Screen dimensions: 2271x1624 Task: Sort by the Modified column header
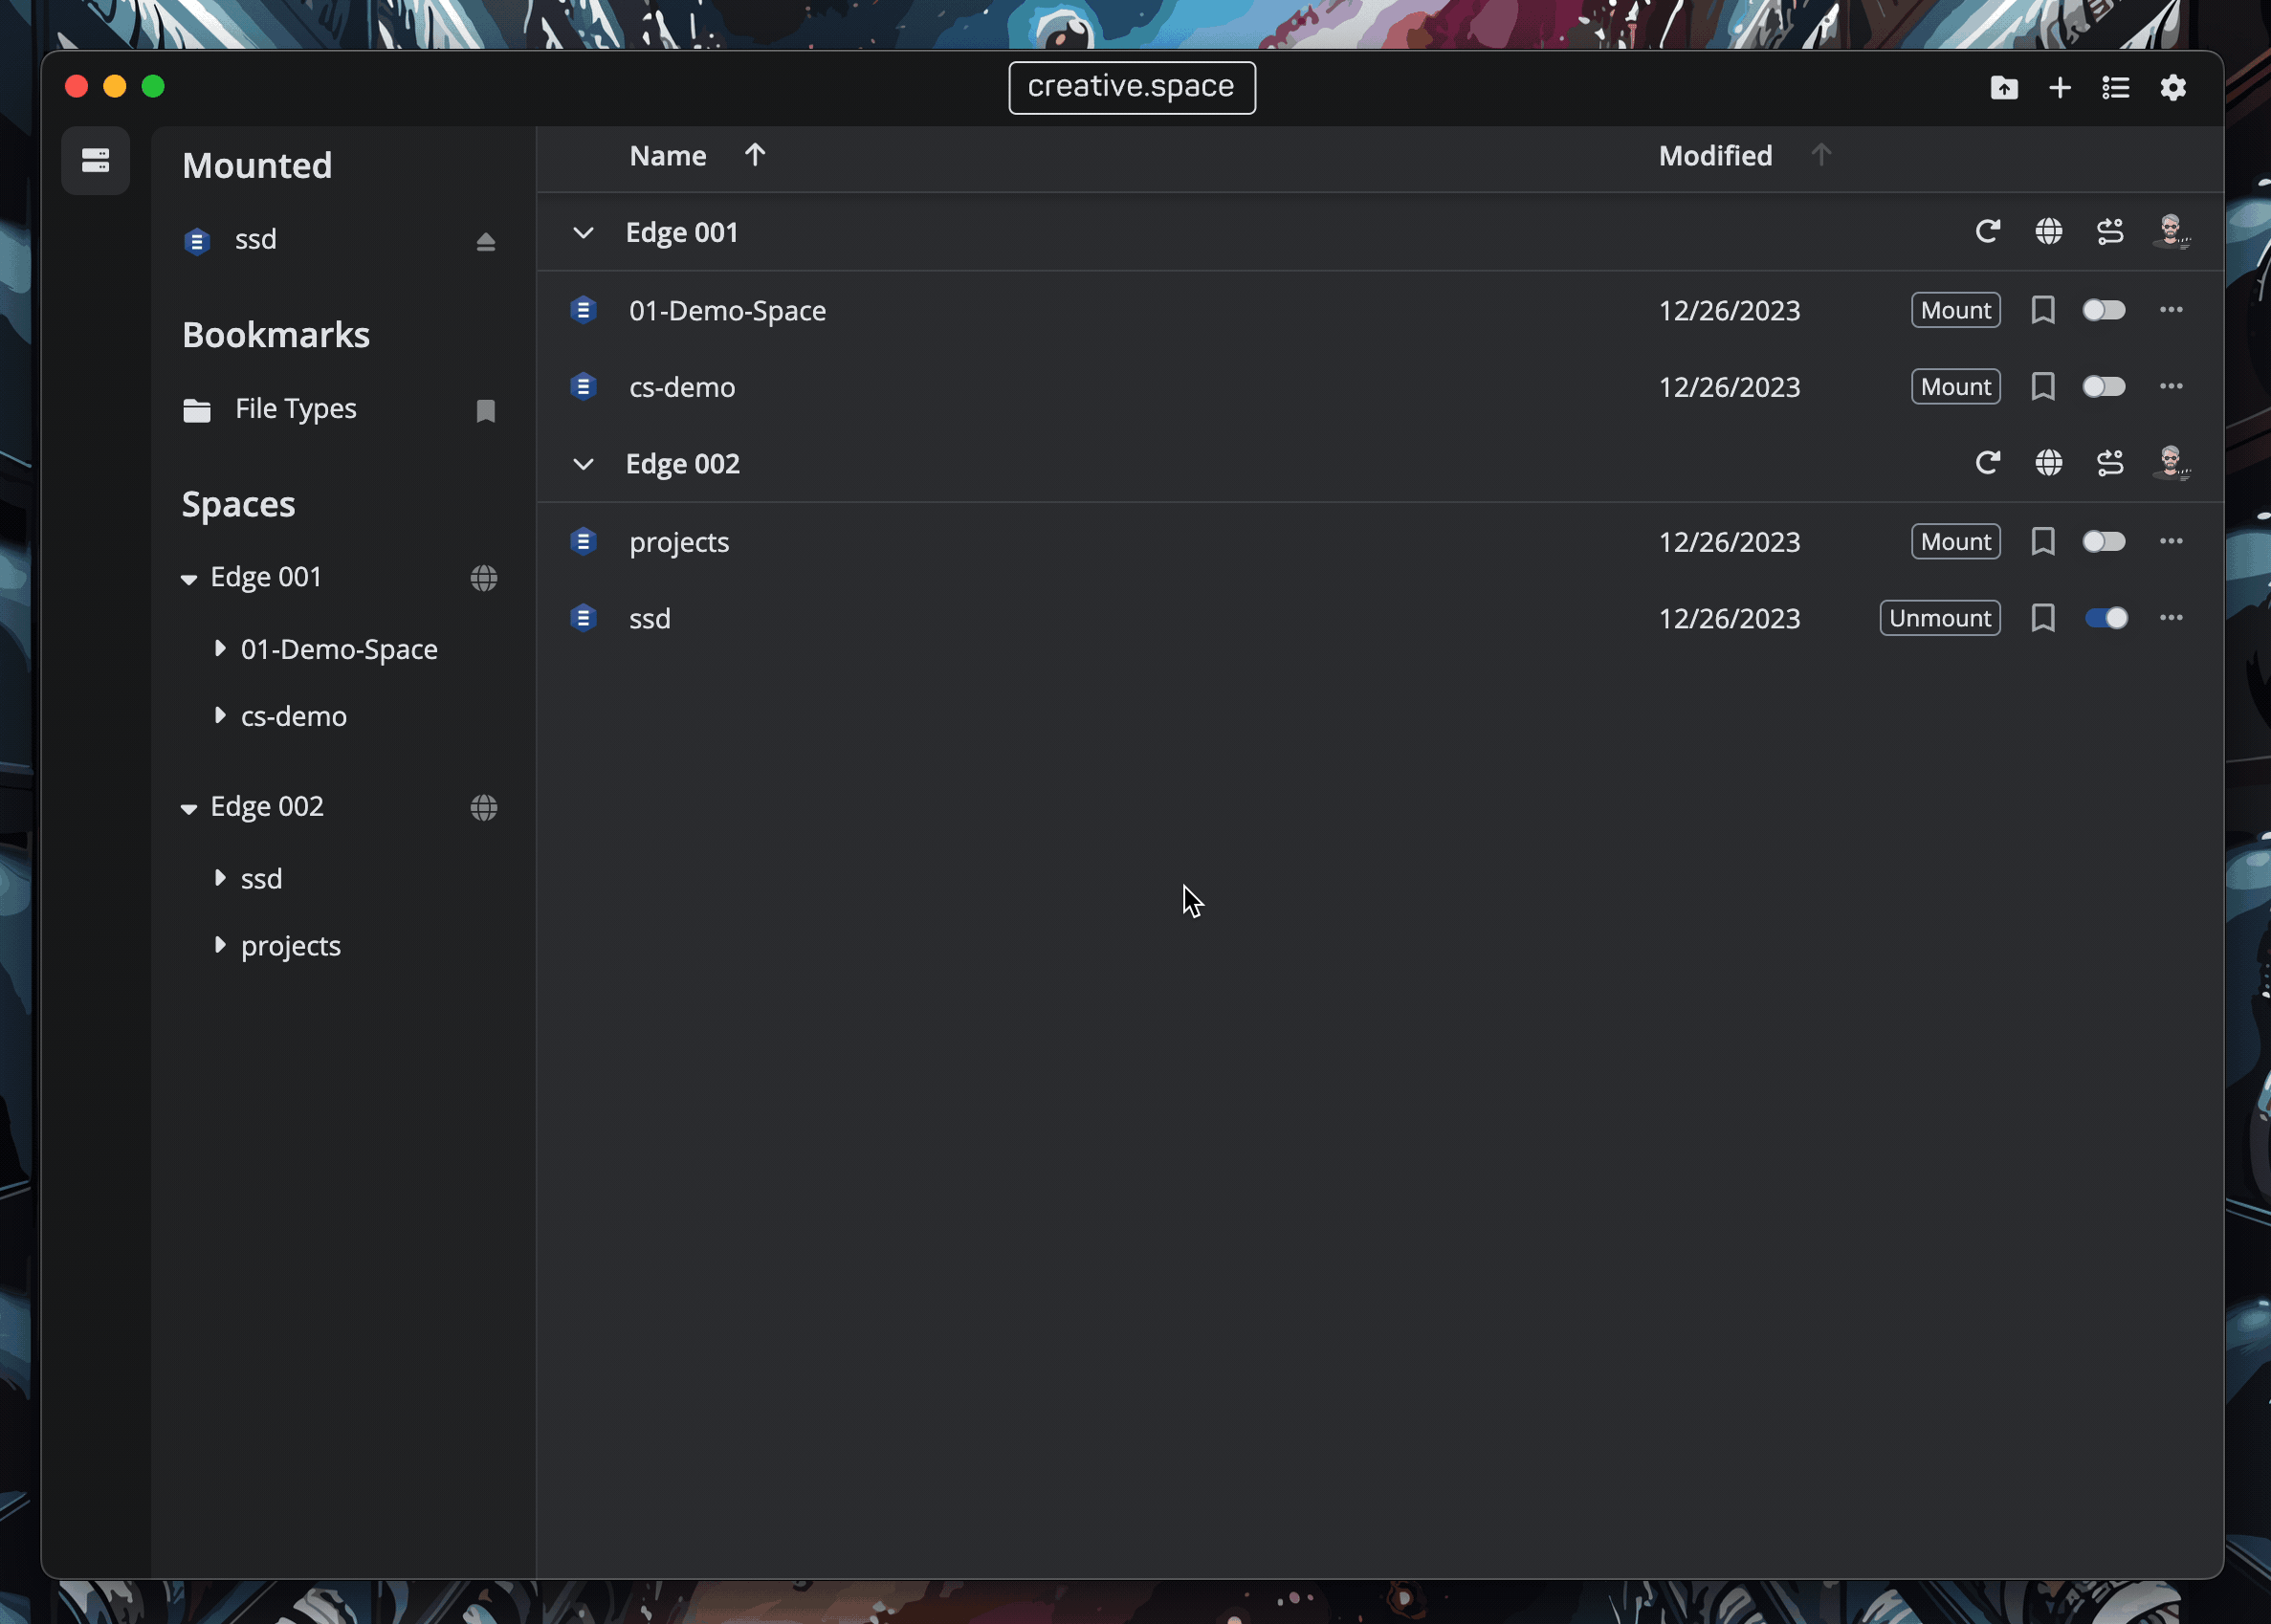click(1715, 156)
